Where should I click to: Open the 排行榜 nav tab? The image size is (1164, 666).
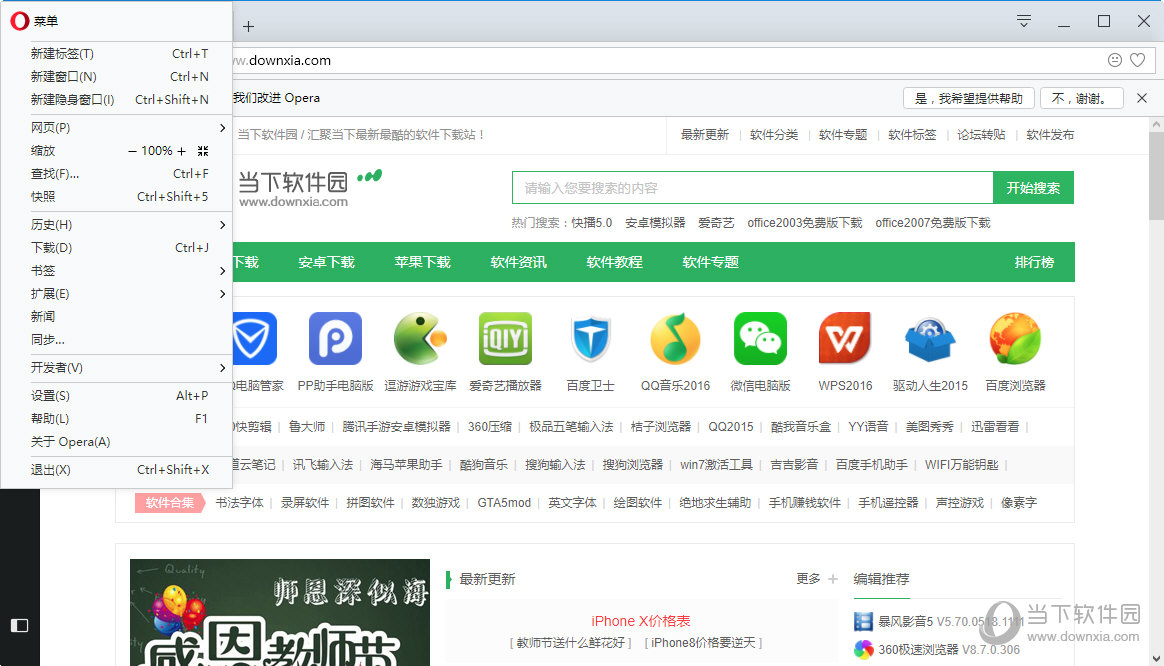click(1034, 262)
